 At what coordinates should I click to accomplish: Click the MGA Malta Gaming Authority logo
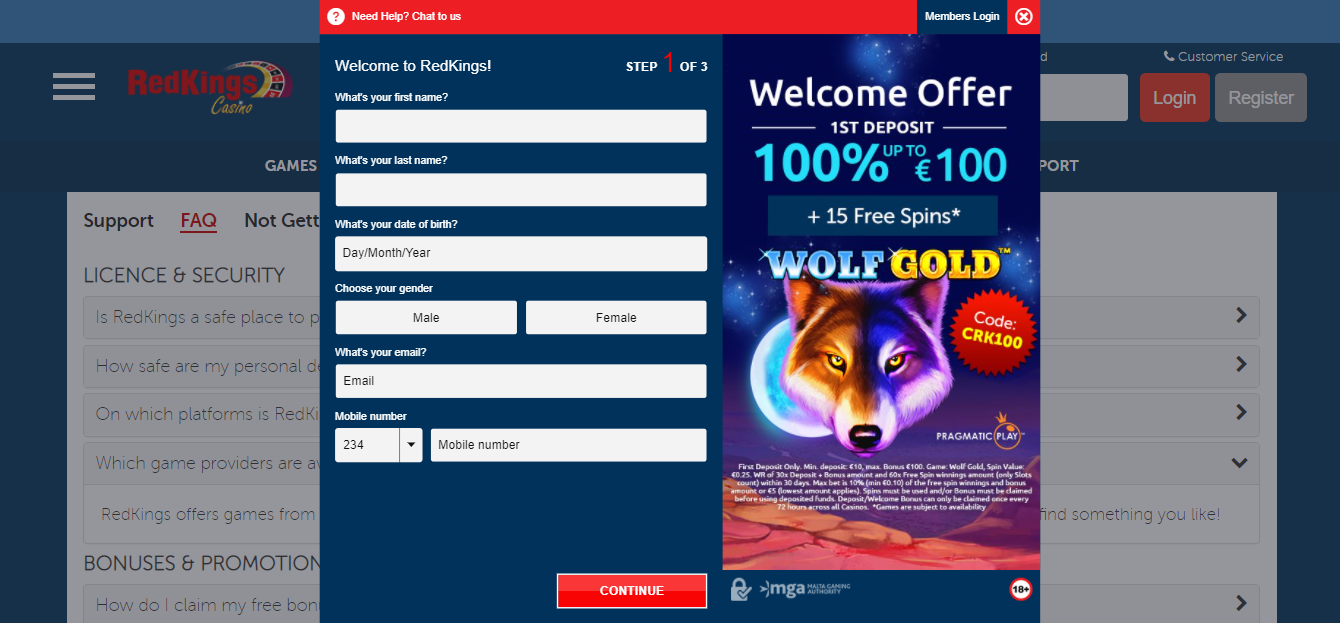(x=805, y=589)
